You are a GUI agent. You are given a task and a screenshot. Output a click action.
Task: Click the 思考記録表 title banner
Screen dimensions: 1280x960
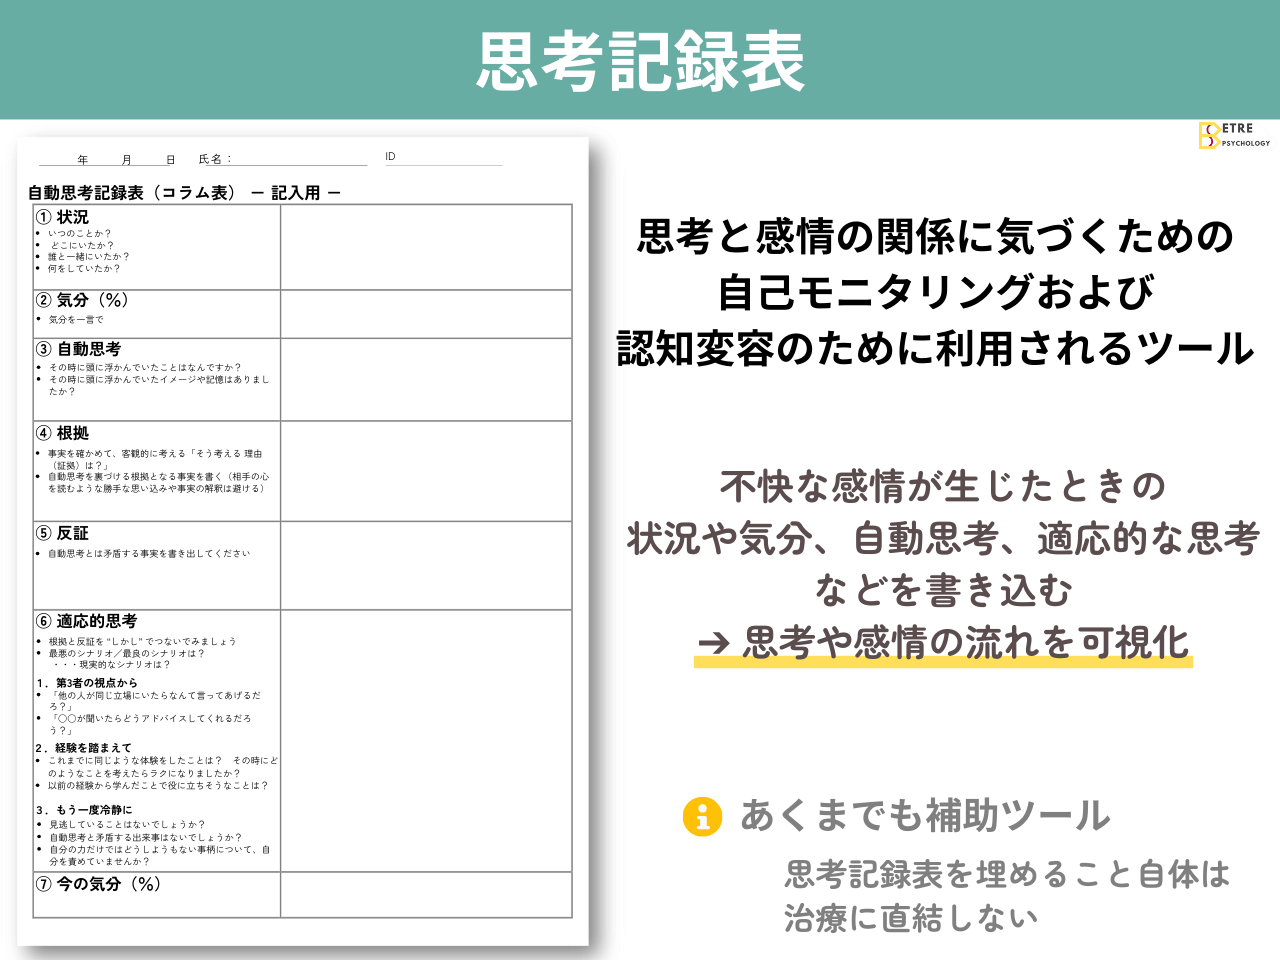tap(640, 58)
